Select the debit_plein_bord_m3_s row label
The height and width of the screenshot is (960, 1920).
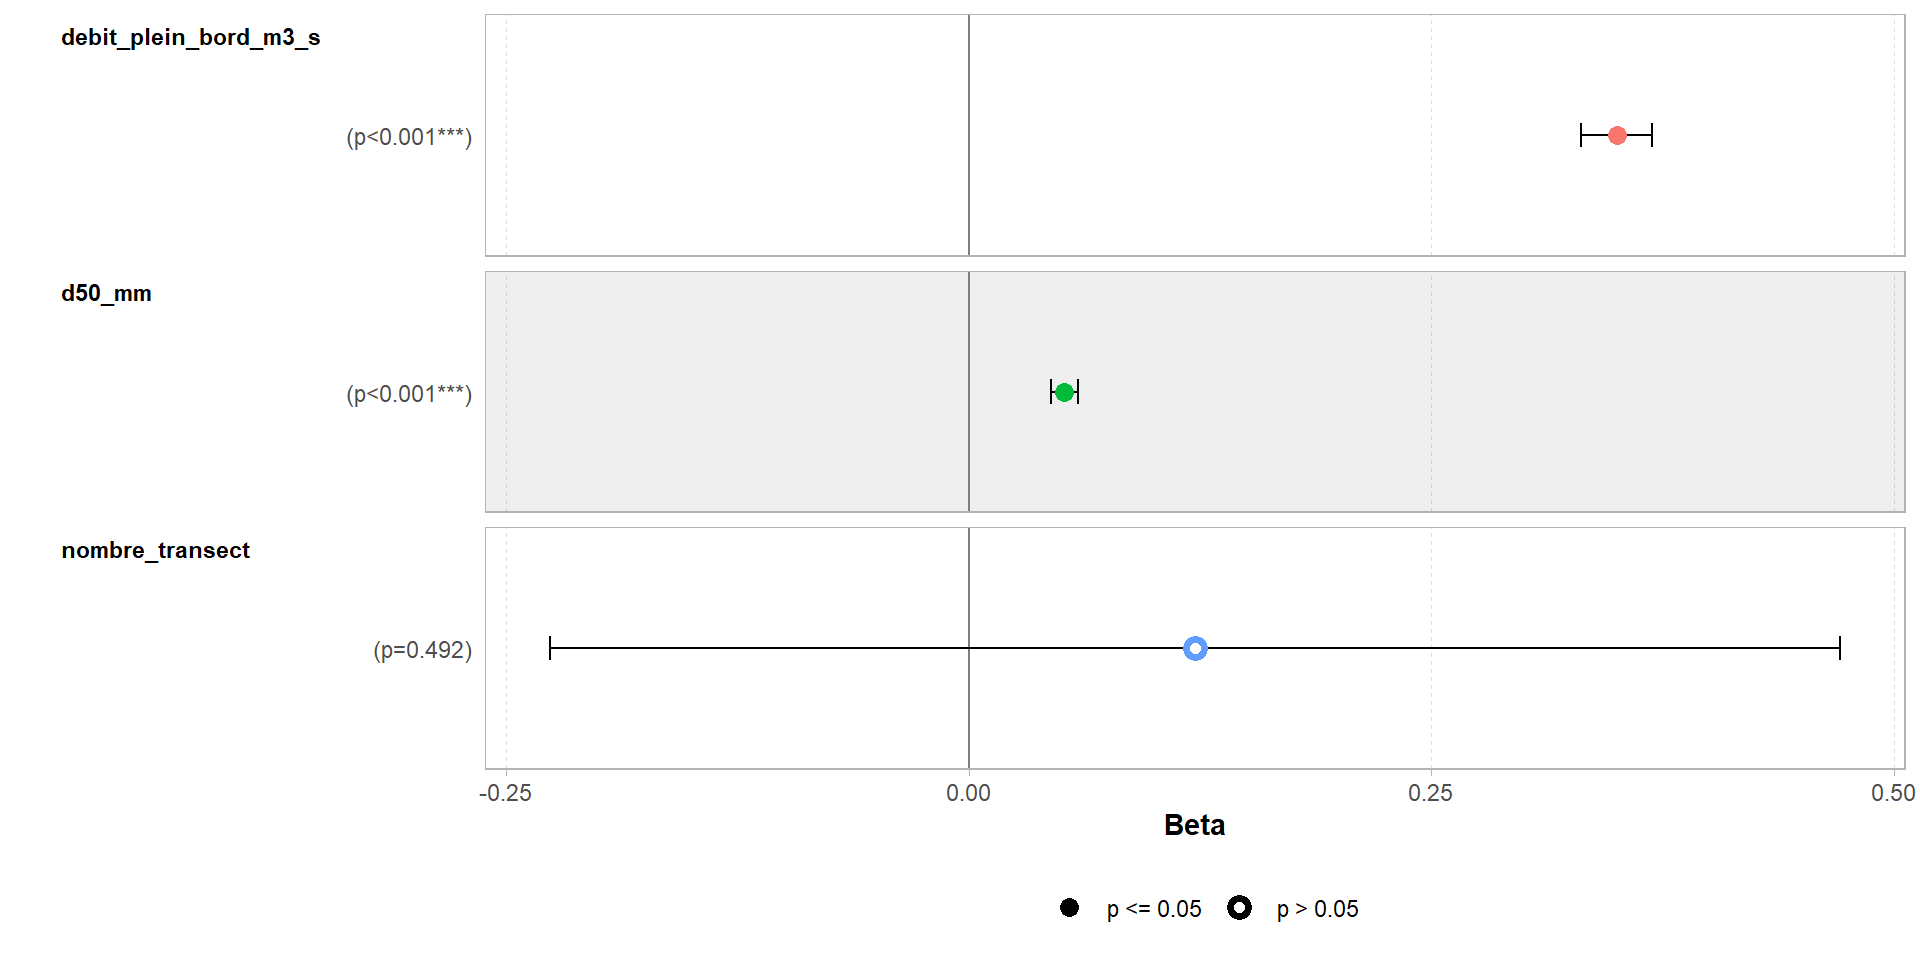click(x=190, y=38)
